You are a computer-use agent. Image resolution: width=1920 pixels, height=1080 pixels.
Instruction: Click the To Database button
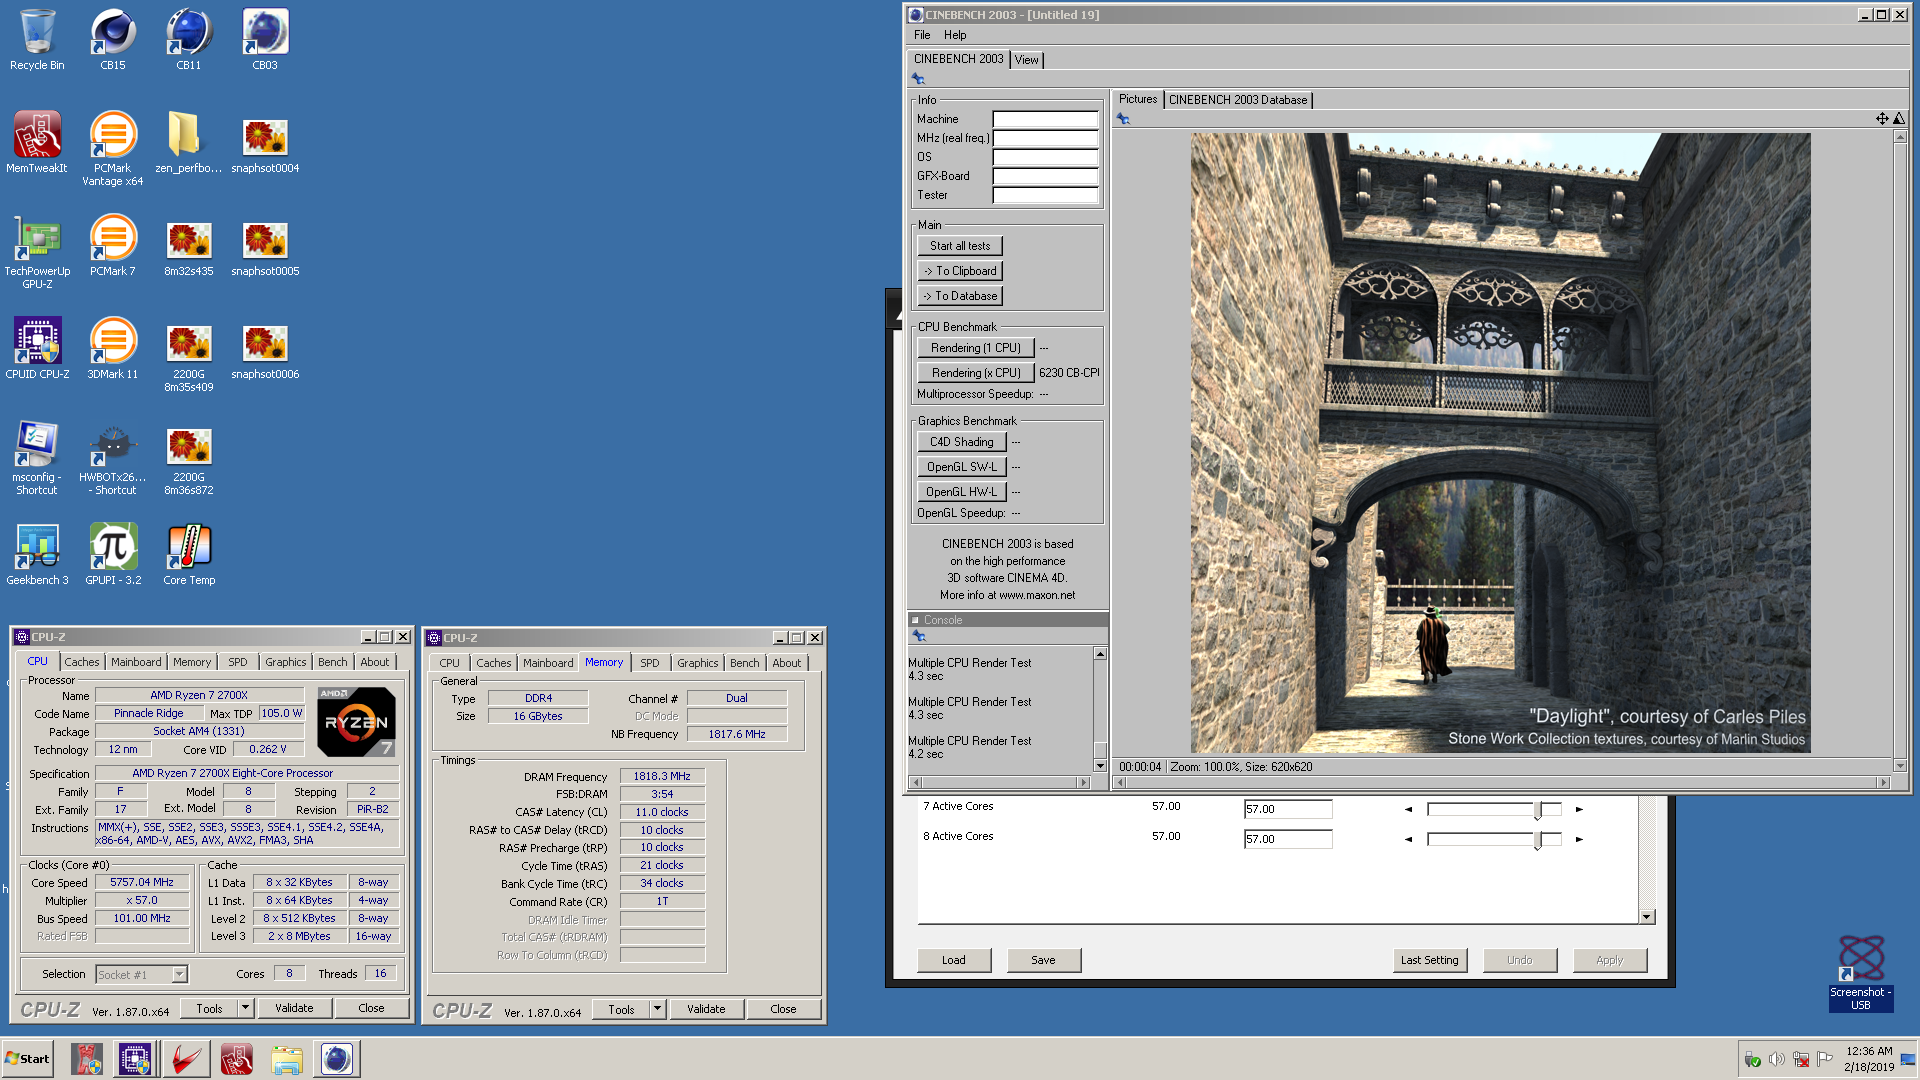(960, 296)
